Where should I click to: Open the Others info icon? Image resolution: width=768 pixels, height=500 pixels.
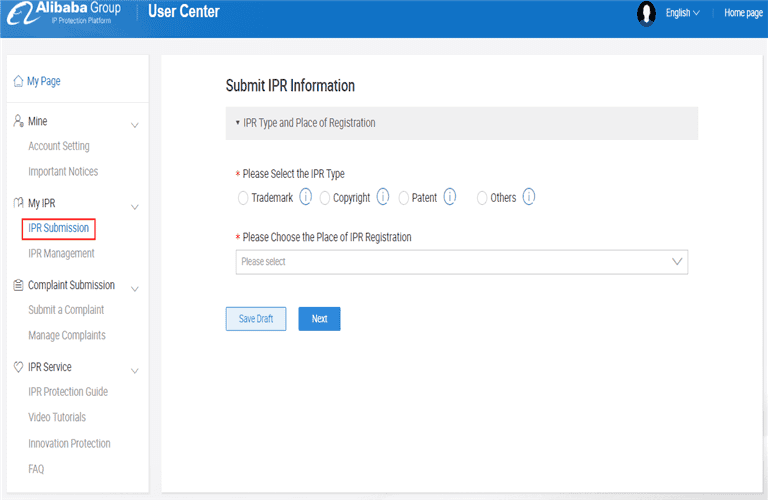[528, 197]
